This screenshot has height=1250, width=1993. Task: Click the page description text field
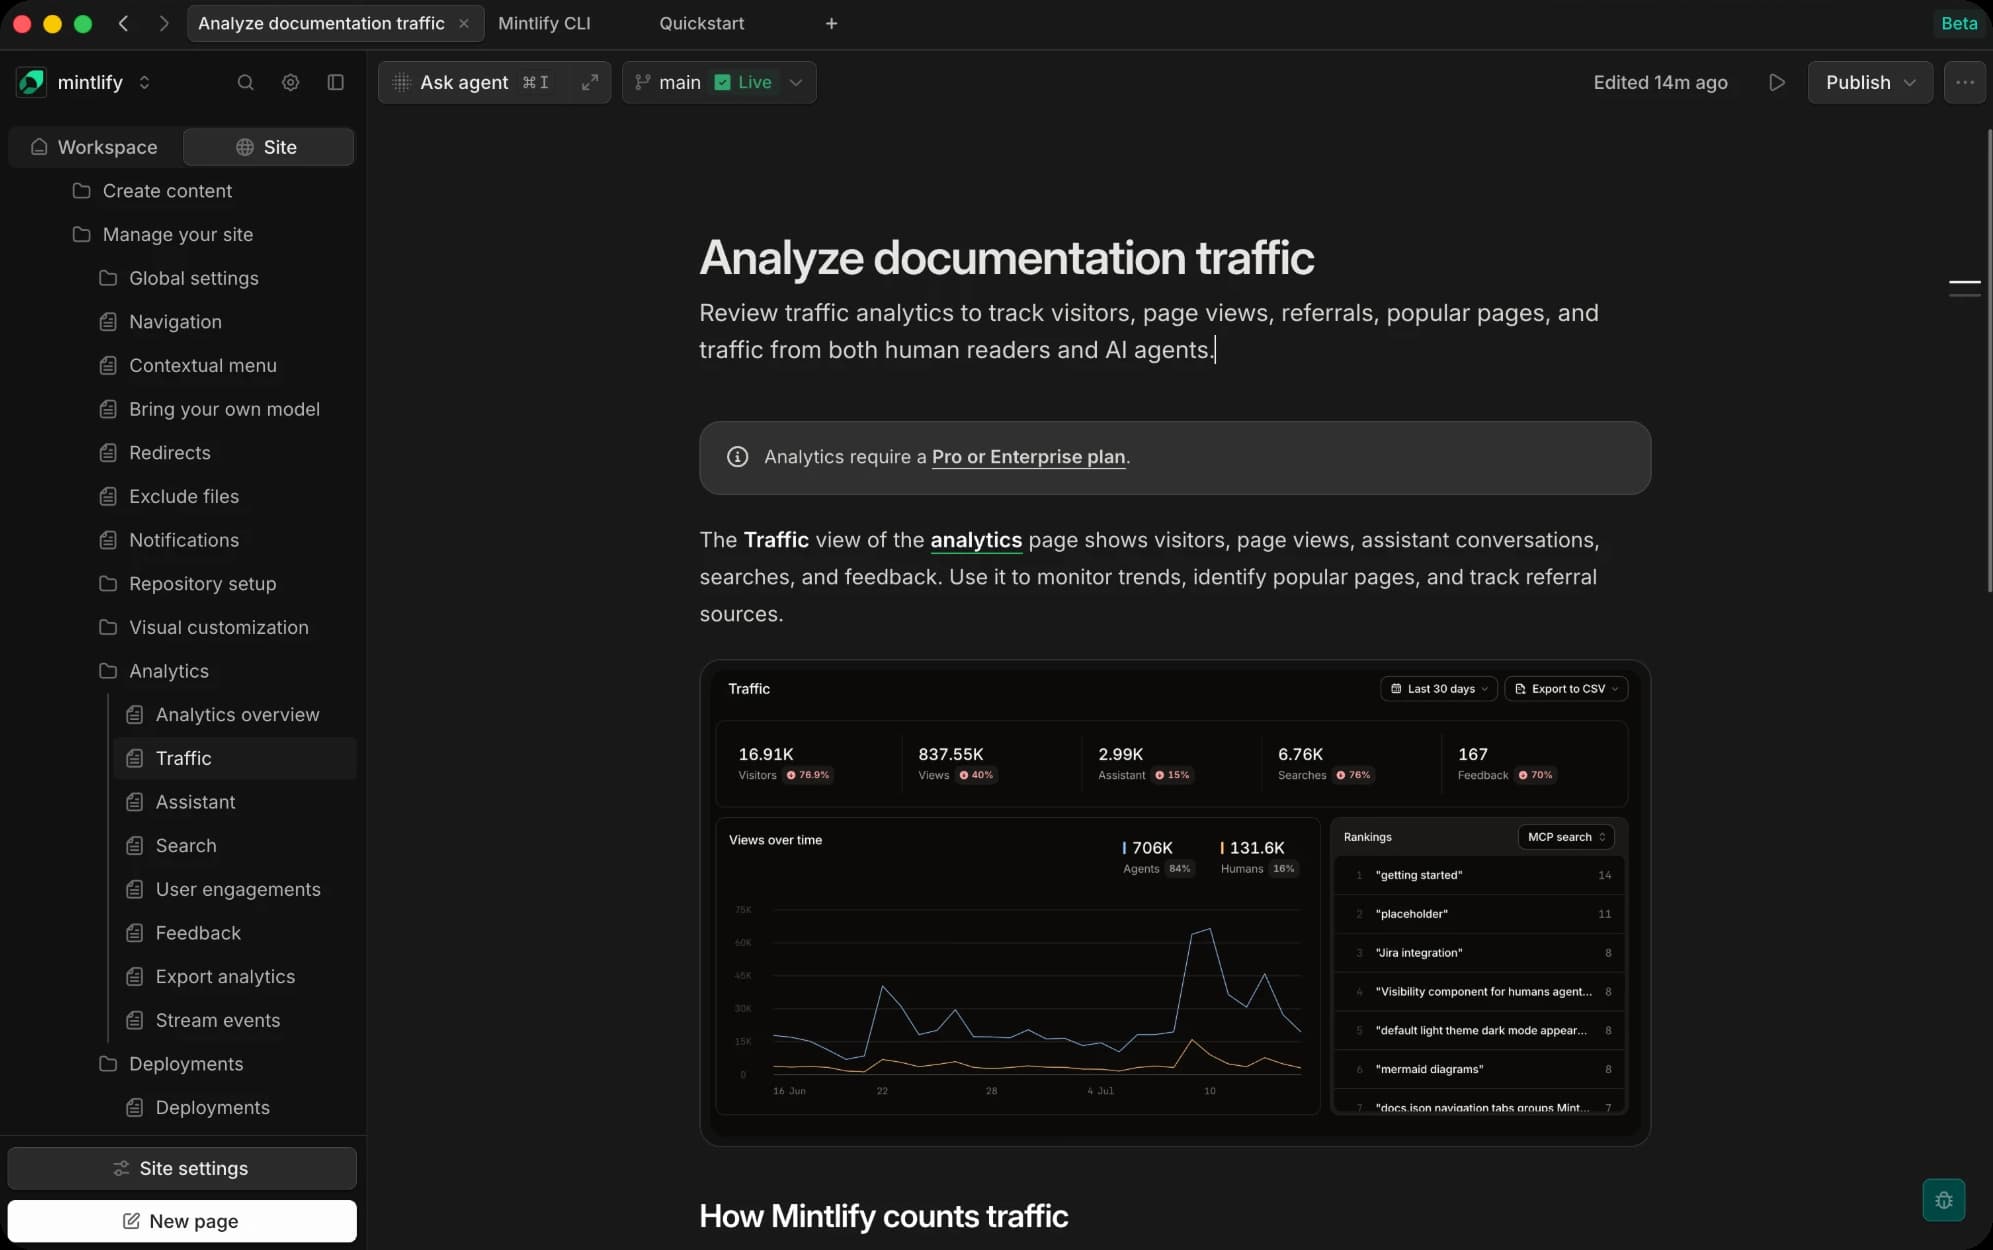click(1149, 332)
